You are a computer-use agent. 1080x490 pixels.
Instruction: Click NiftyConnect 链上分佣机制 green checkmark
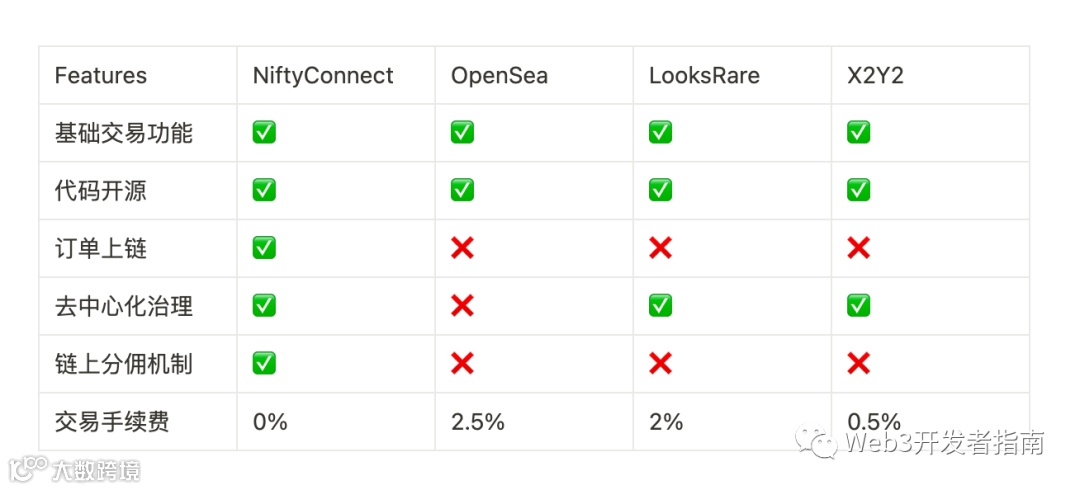(264, 363)
